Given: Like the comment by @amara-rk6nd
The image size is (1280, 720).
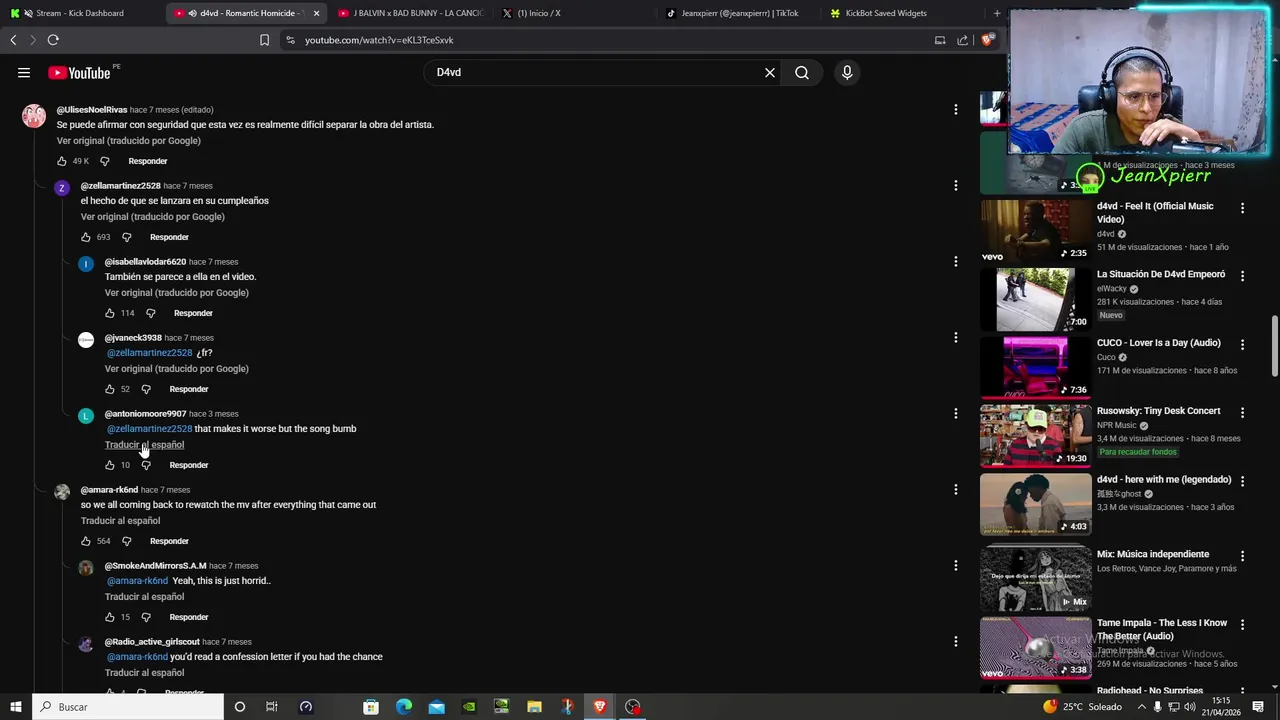Looking at the screenshot, I should pos(86,541).
